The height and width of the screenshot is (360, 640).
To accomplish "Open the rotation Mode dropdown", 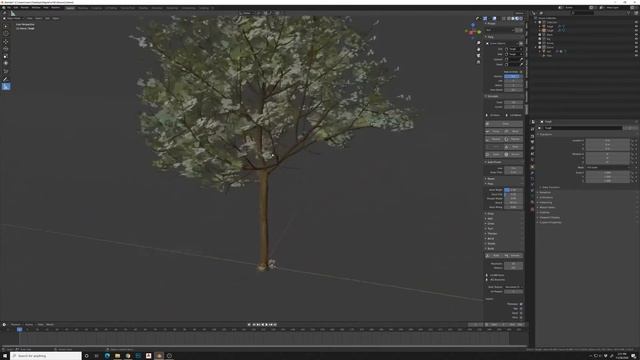I will 607,167.
